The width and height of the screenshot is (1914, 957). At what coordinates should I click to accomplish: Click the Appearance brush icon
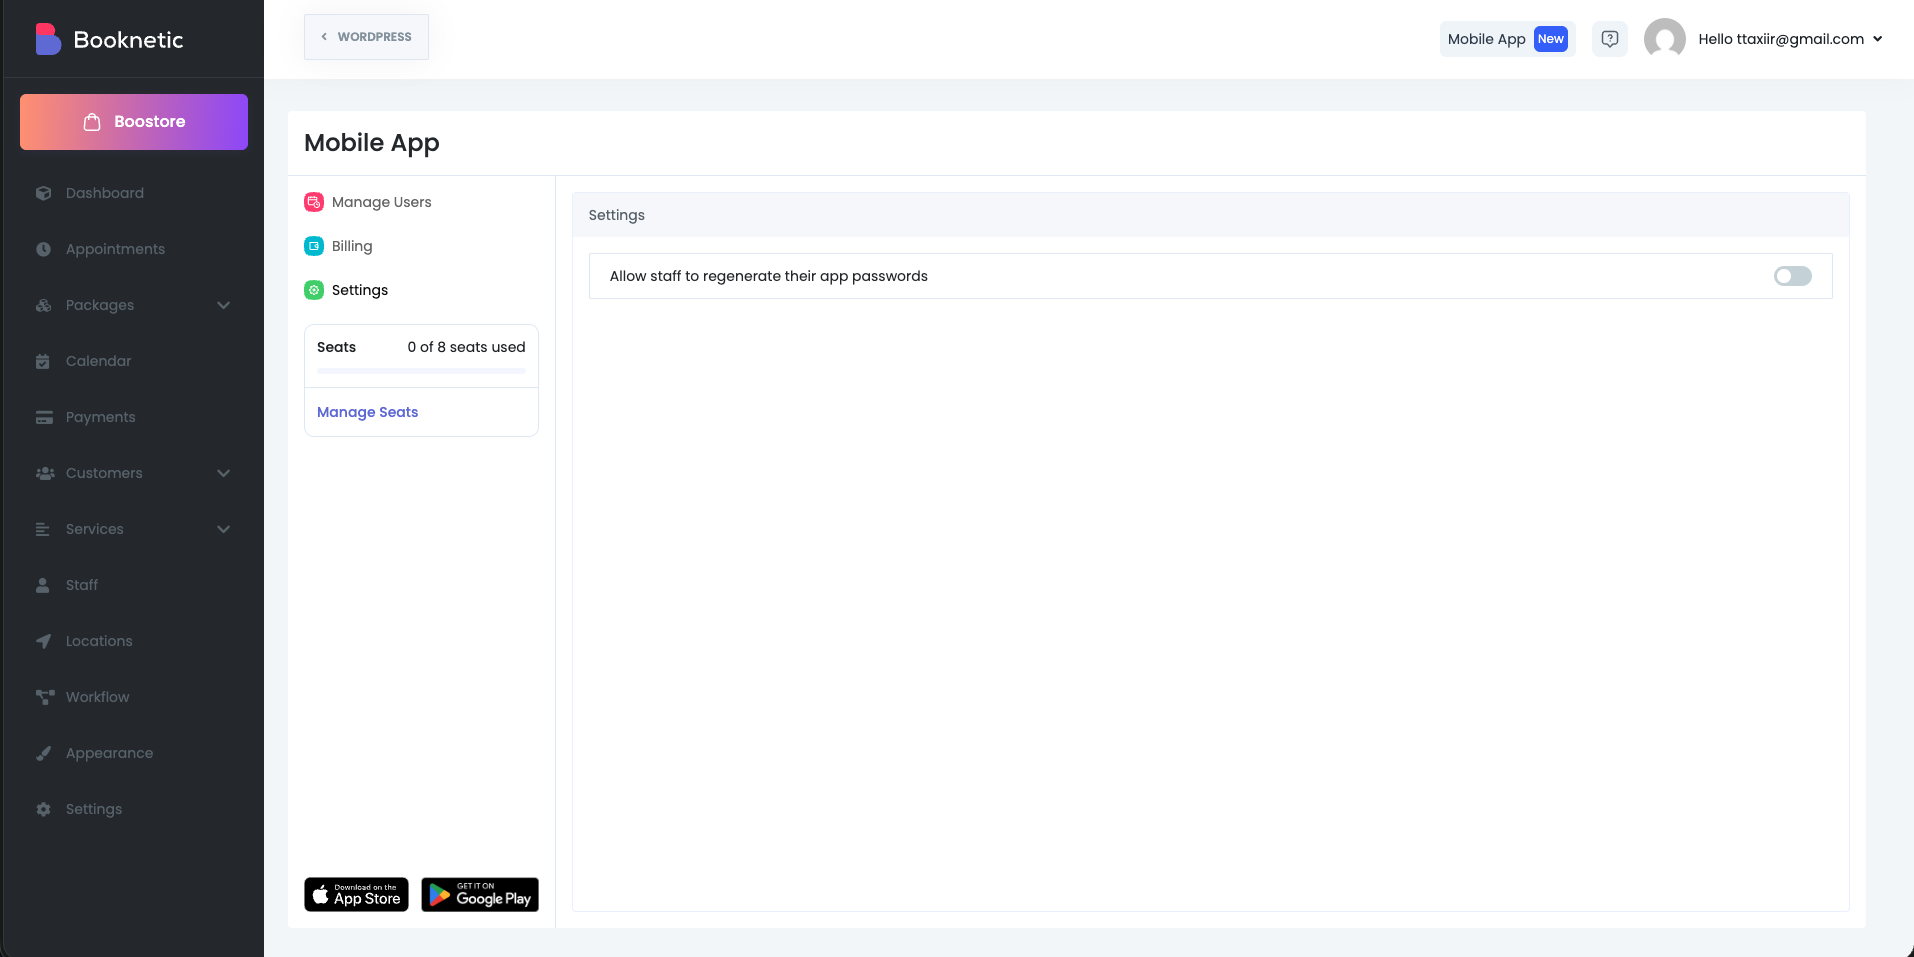pos(43,753)
